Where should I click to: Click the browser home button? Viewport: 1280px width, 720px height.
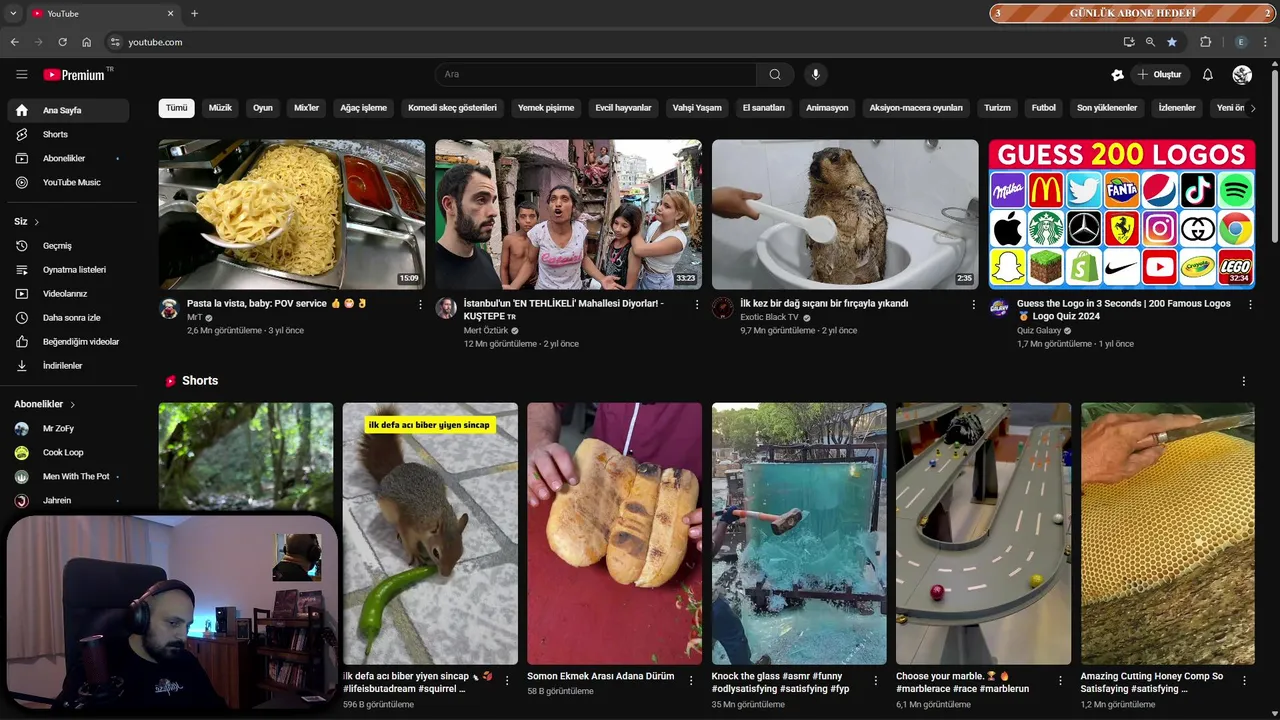click(87, 42)
